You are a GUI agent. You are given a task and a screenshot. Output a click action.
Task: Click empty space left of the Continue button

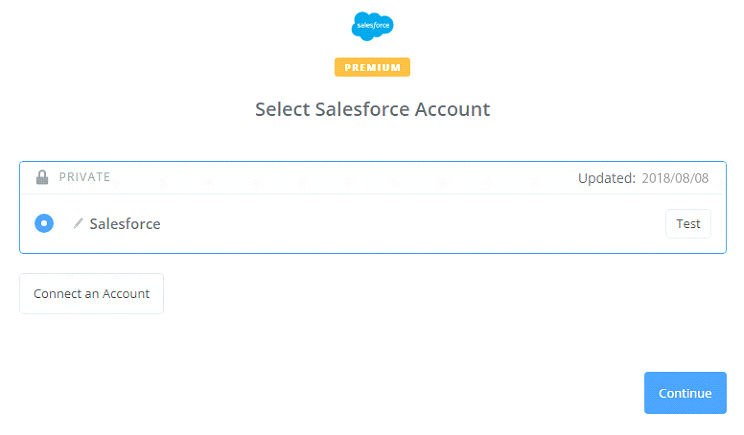500,393
